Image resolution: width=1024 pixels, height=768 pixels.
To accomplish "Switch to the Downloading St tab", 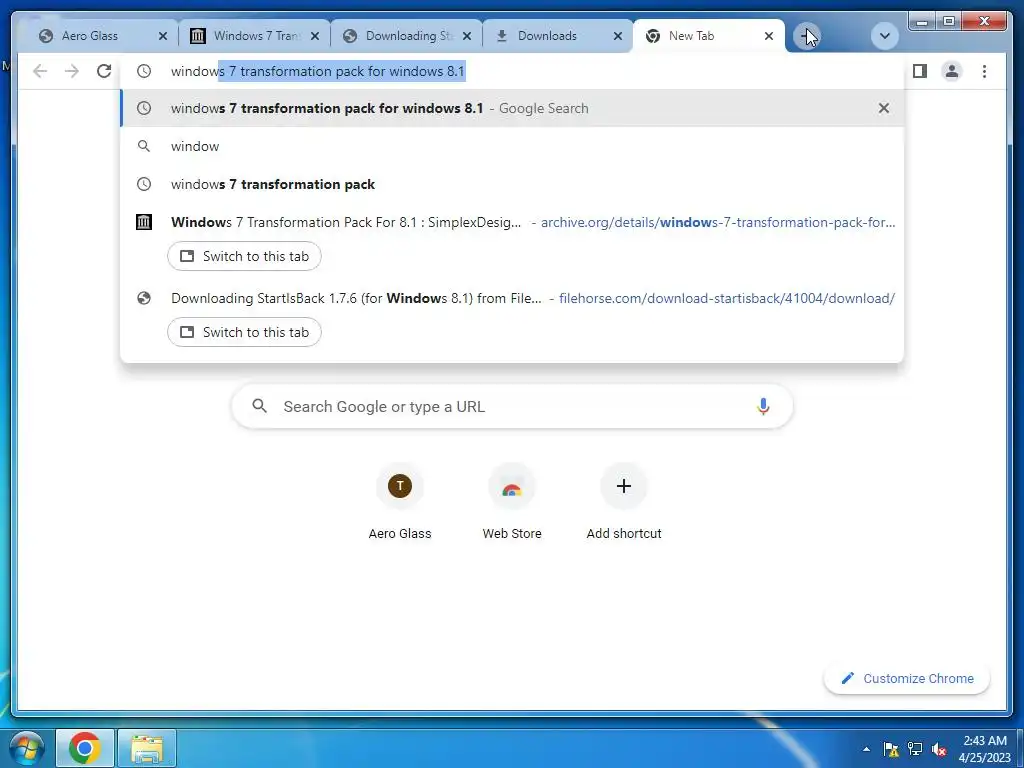I will tap(408, 36).
